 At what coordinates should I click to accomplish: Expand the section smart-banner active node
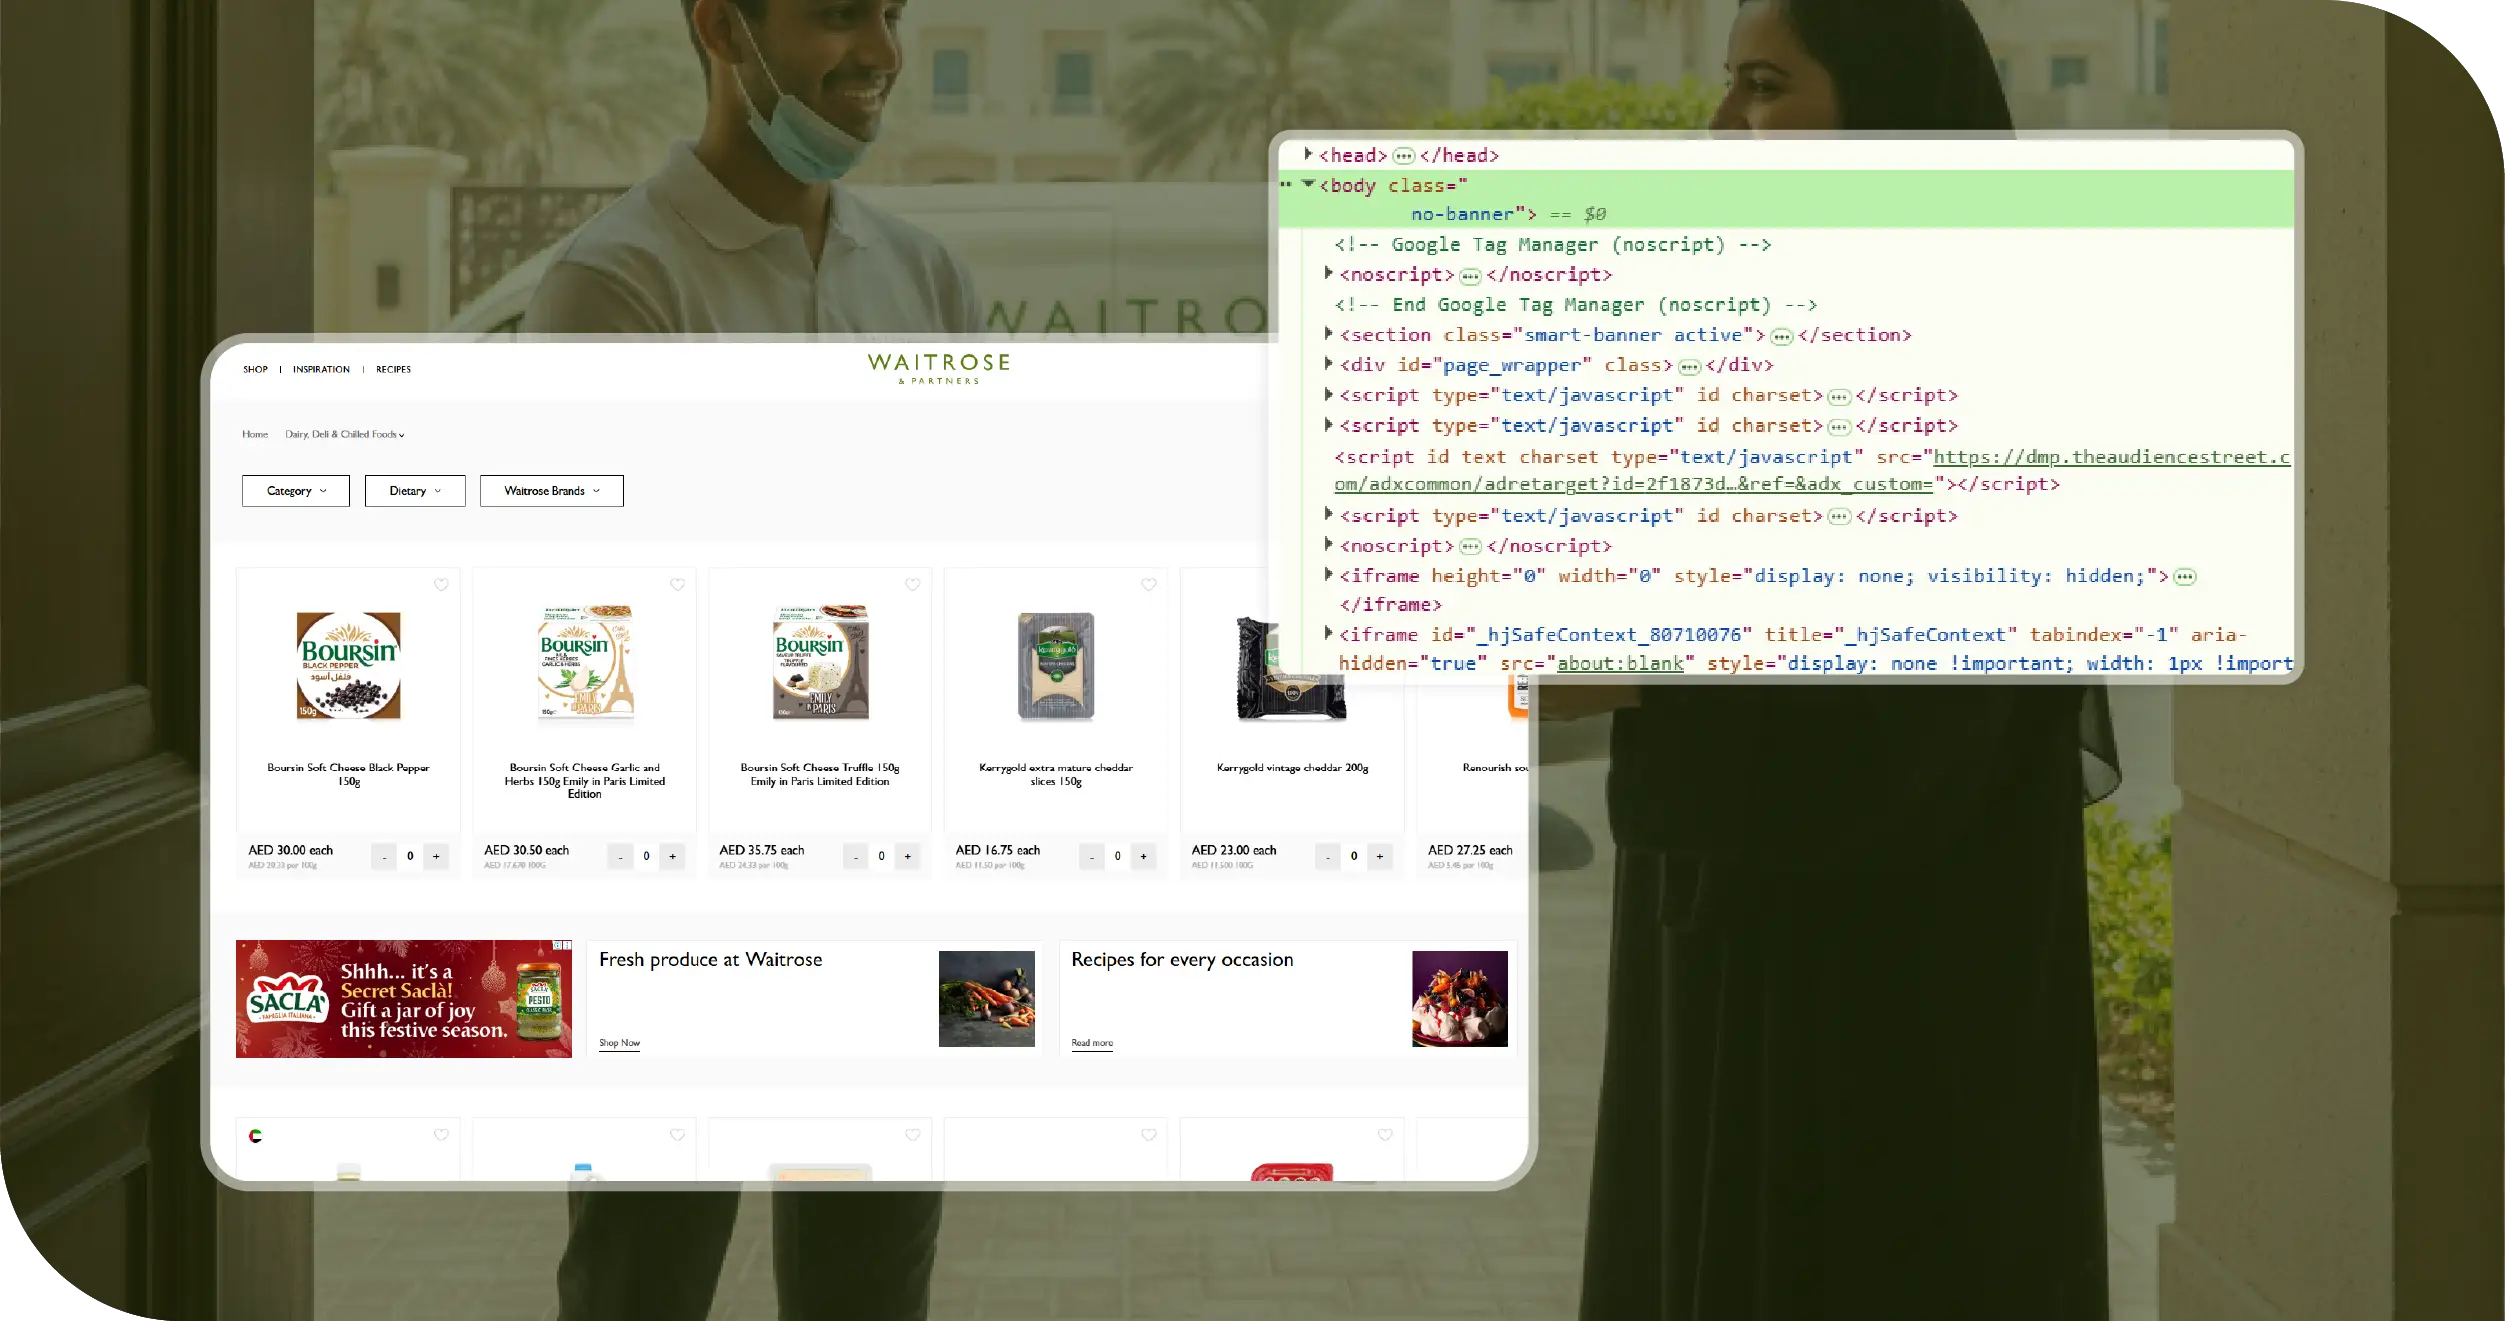(1328, 334)
